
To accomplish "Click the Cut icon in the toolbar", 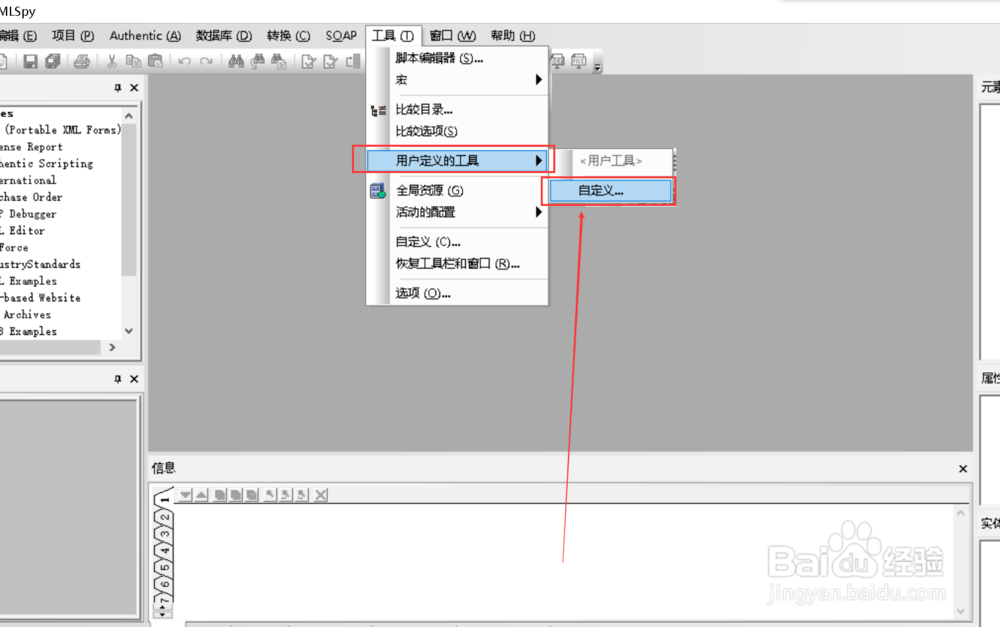I will [111, 61].
